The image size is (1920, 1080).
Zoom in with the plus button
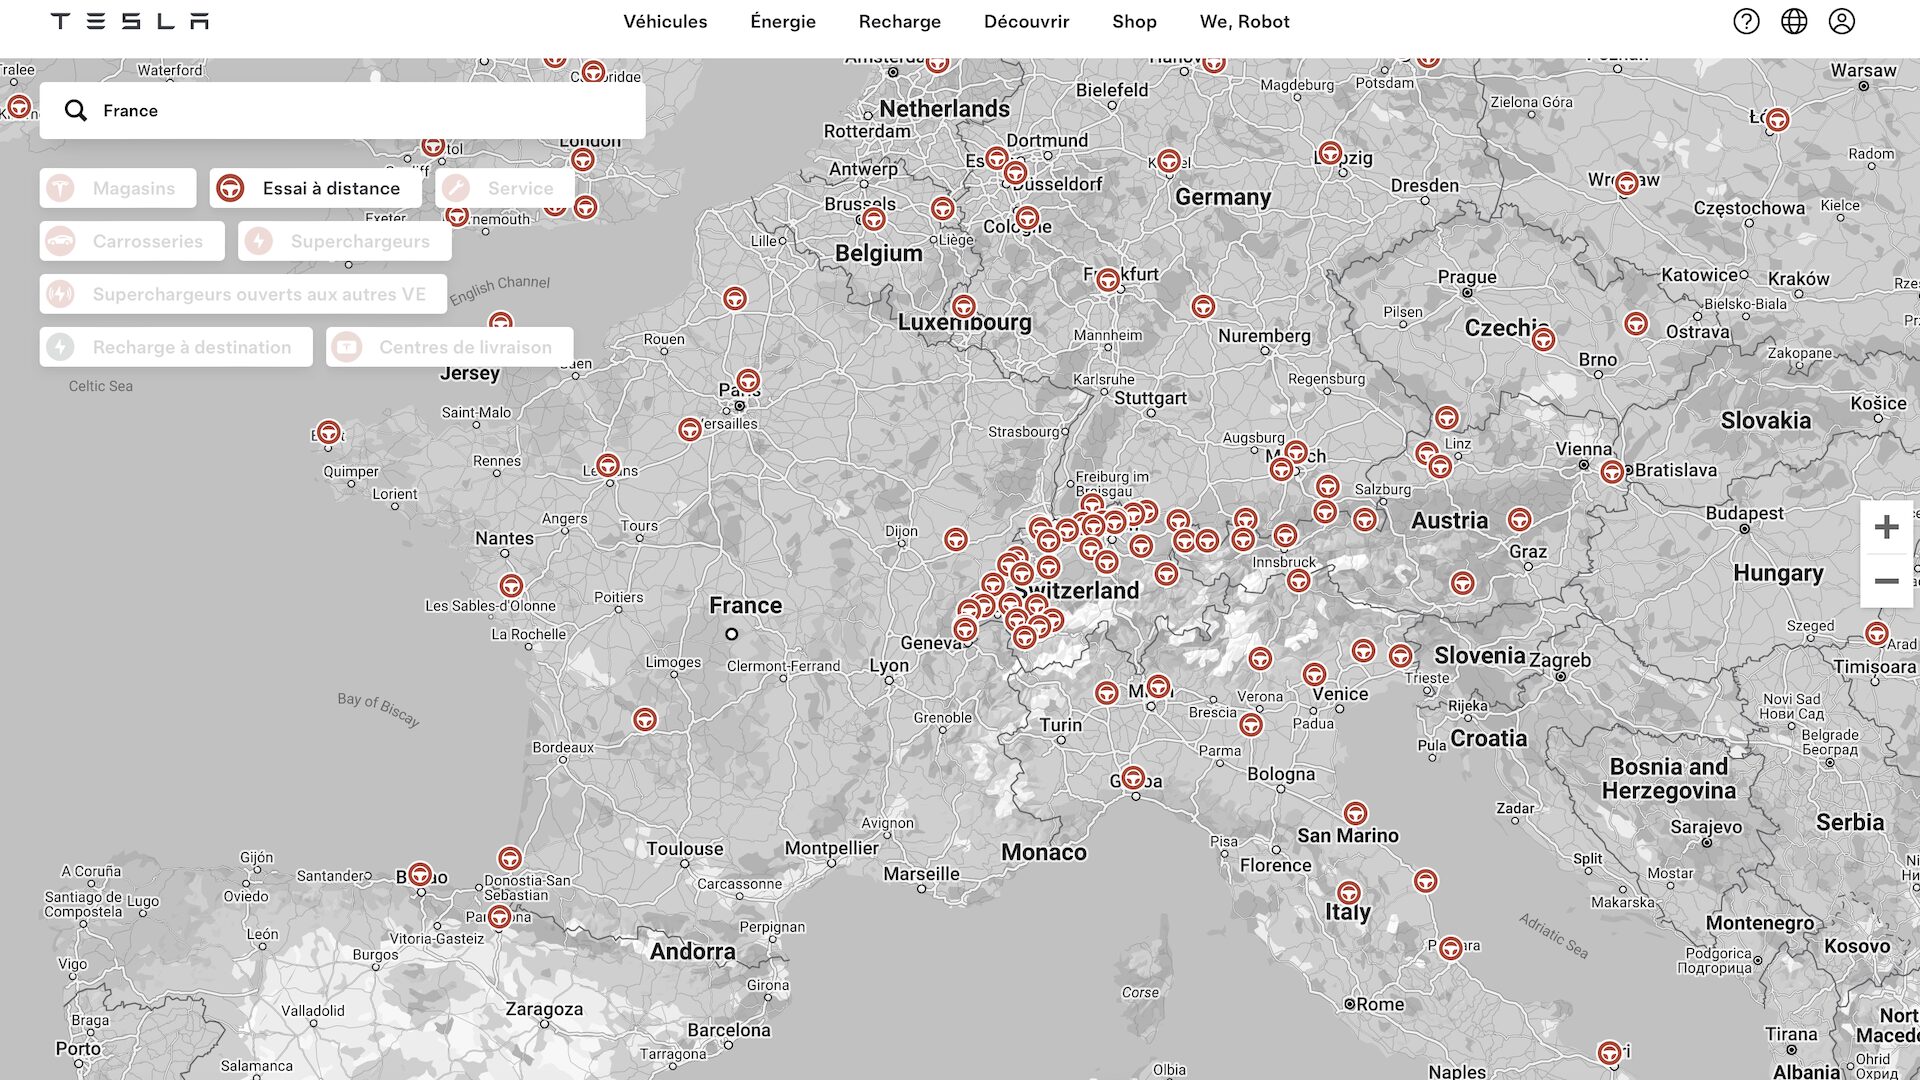click(1886, 527)
